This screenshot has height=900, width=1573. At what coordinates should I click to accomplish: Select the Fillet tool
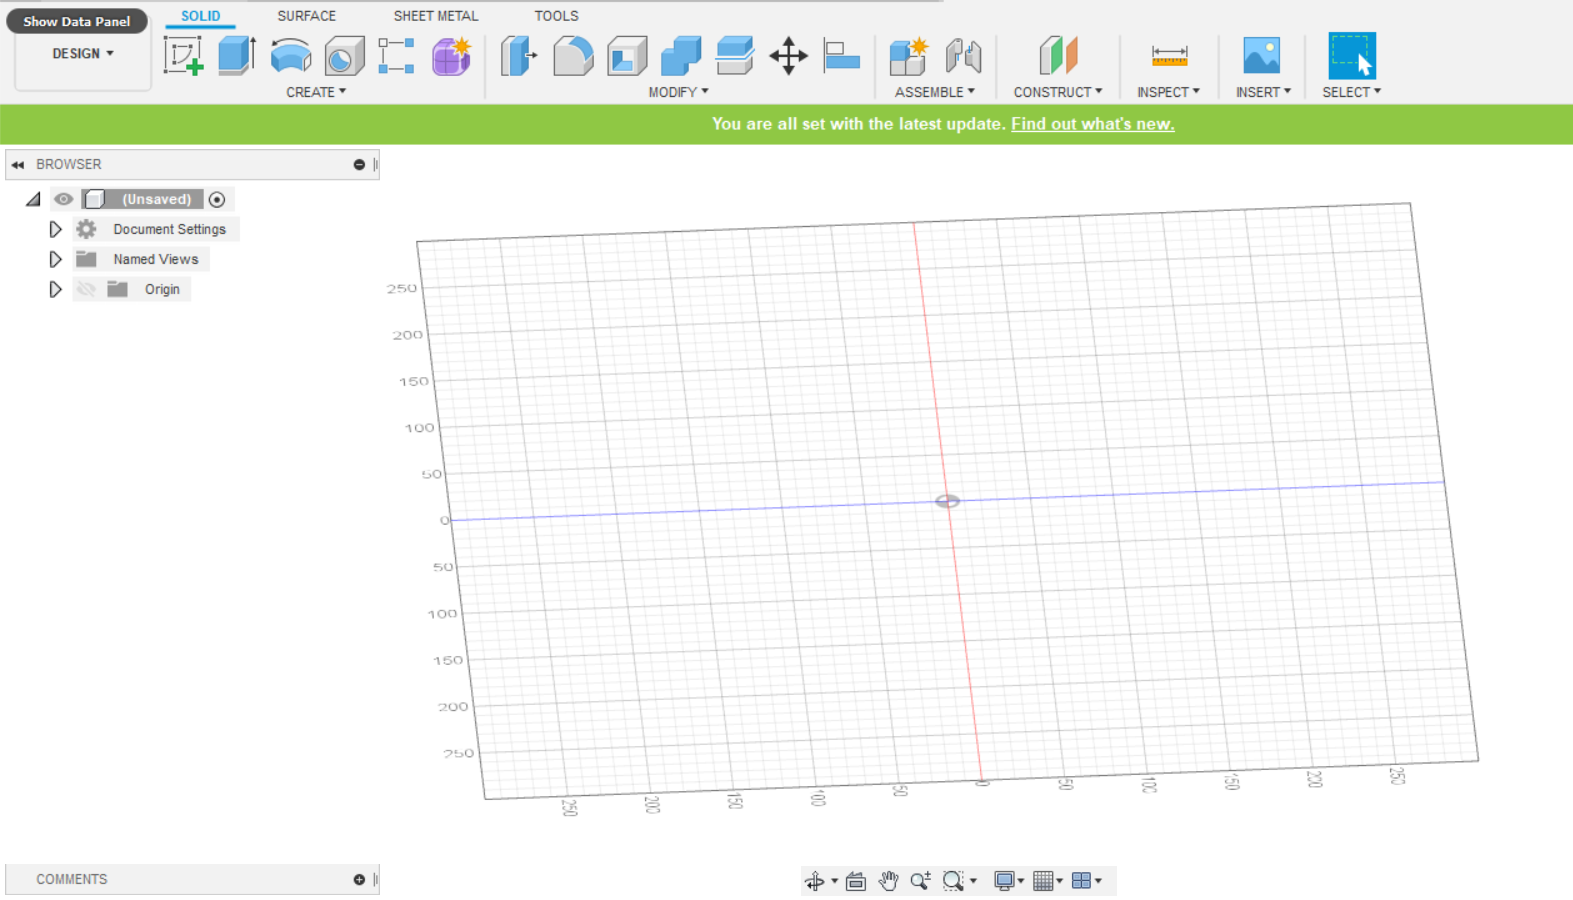tap(573, 56)
